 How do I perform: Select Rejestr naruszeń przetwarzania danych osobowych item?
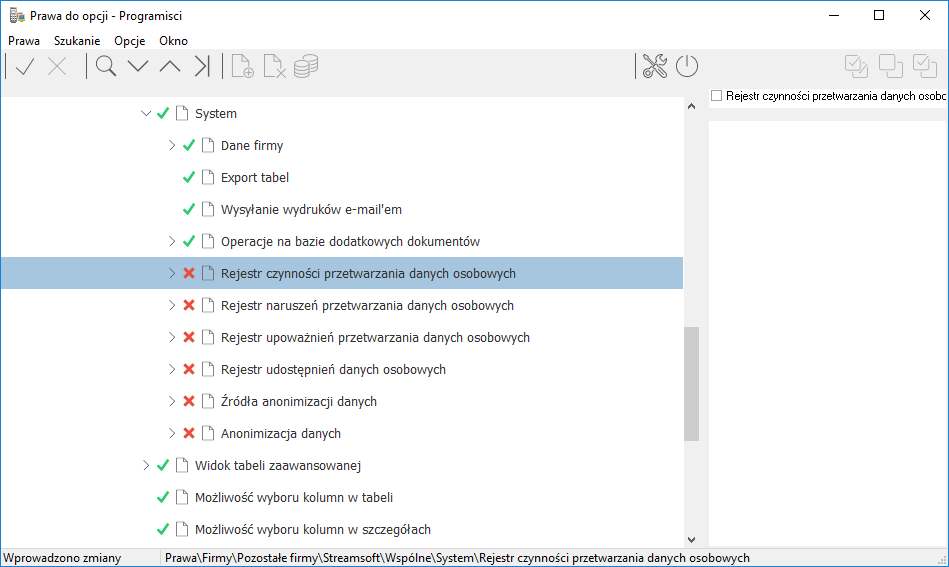(x=367, y=306)
